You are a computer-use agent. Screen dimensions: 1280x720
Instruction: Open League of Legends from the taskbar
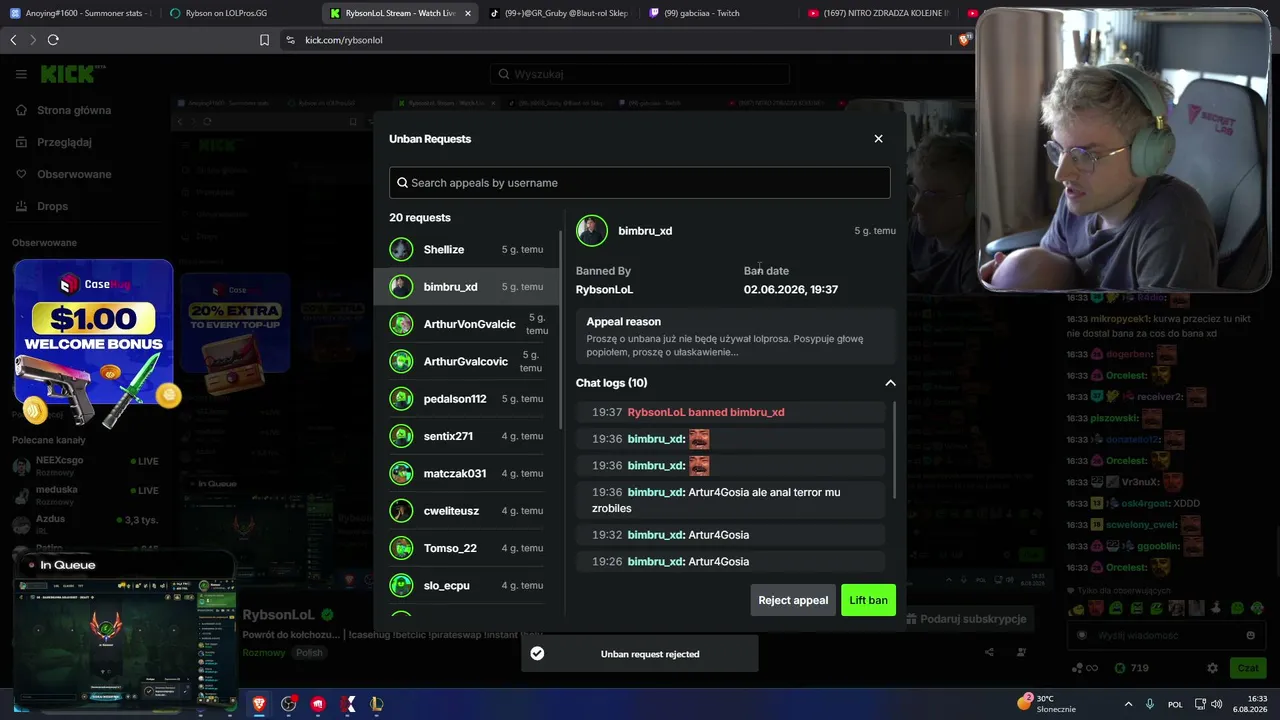376,704
